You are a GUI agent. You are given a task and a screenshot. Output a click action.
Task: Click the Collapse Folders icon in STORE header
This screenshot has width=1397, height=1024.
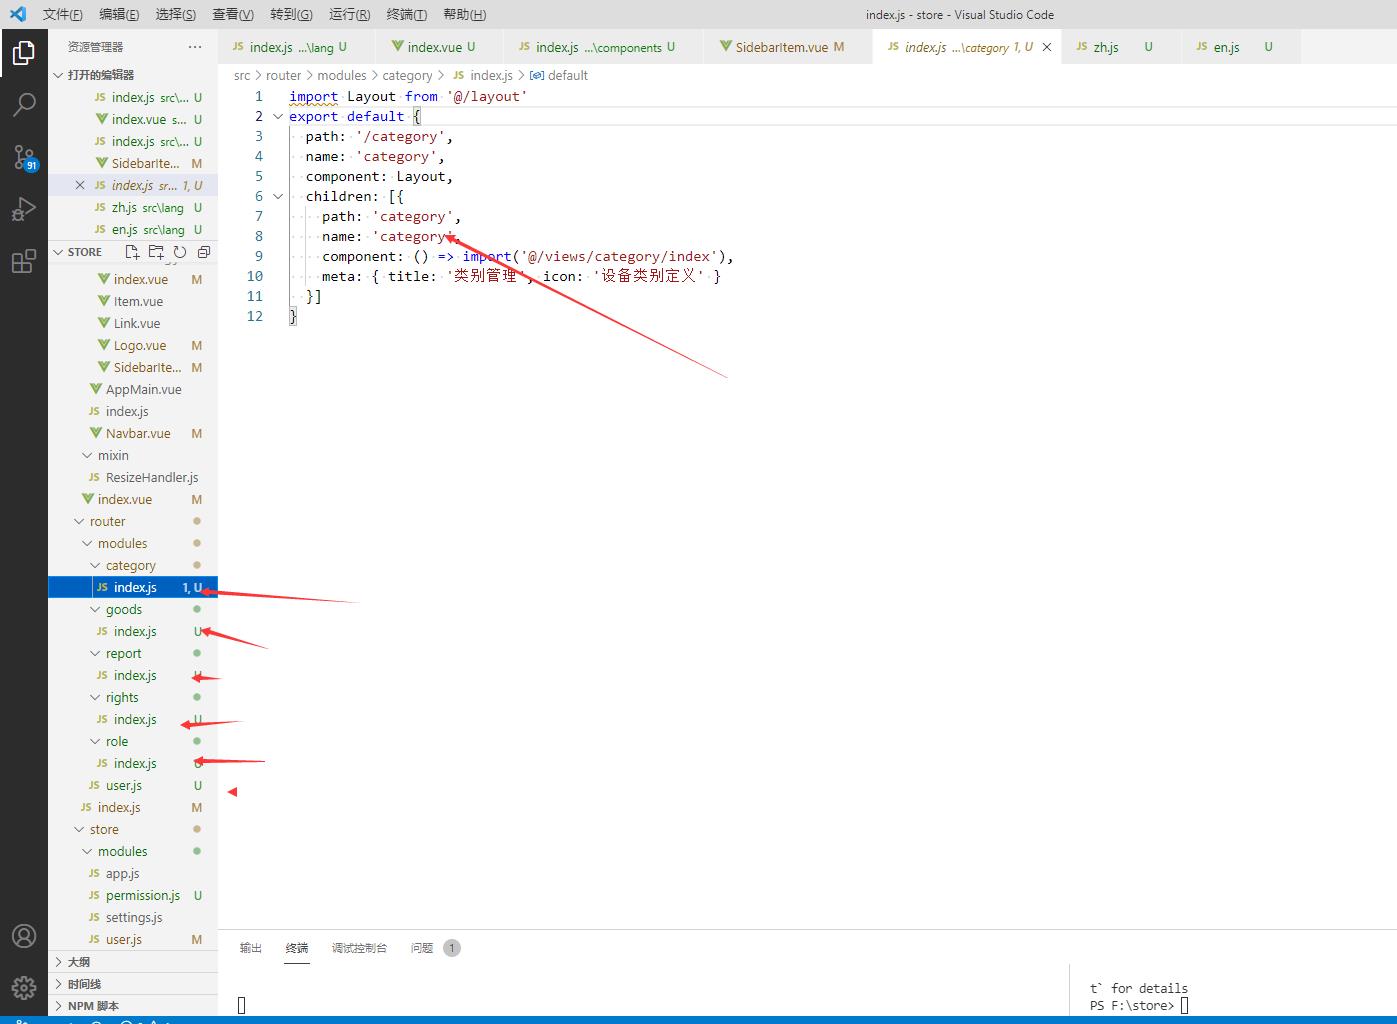[204, 252]
